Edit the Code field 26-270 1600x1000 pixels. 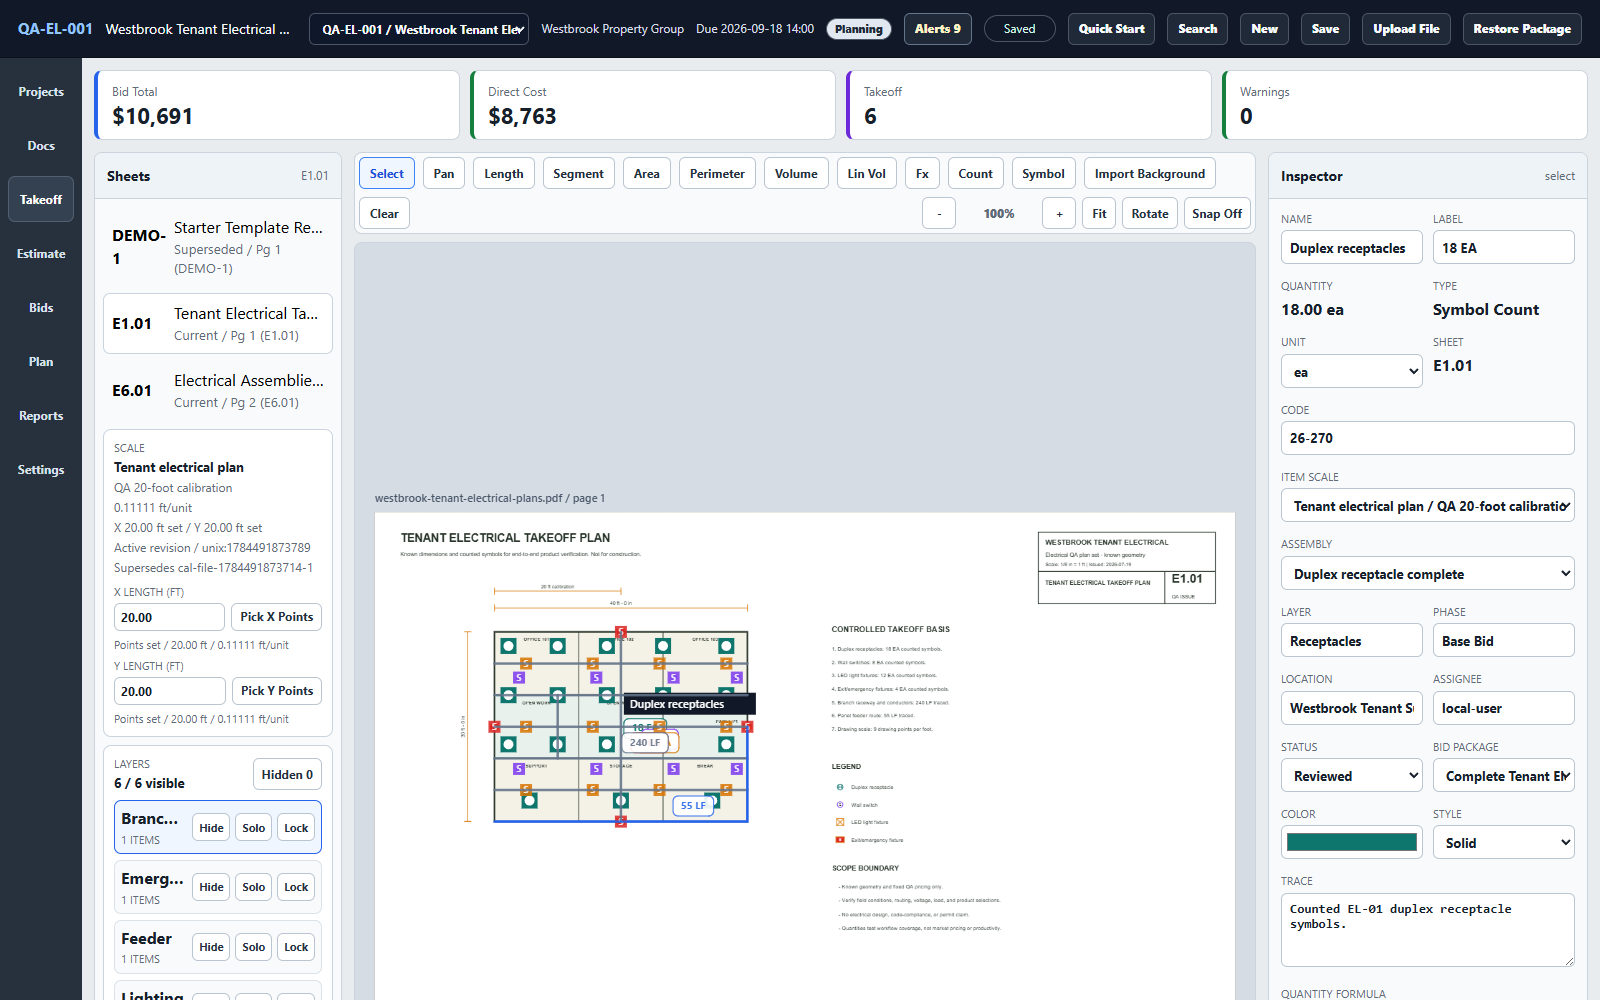pyautogui.click(x=1427, y=438)
